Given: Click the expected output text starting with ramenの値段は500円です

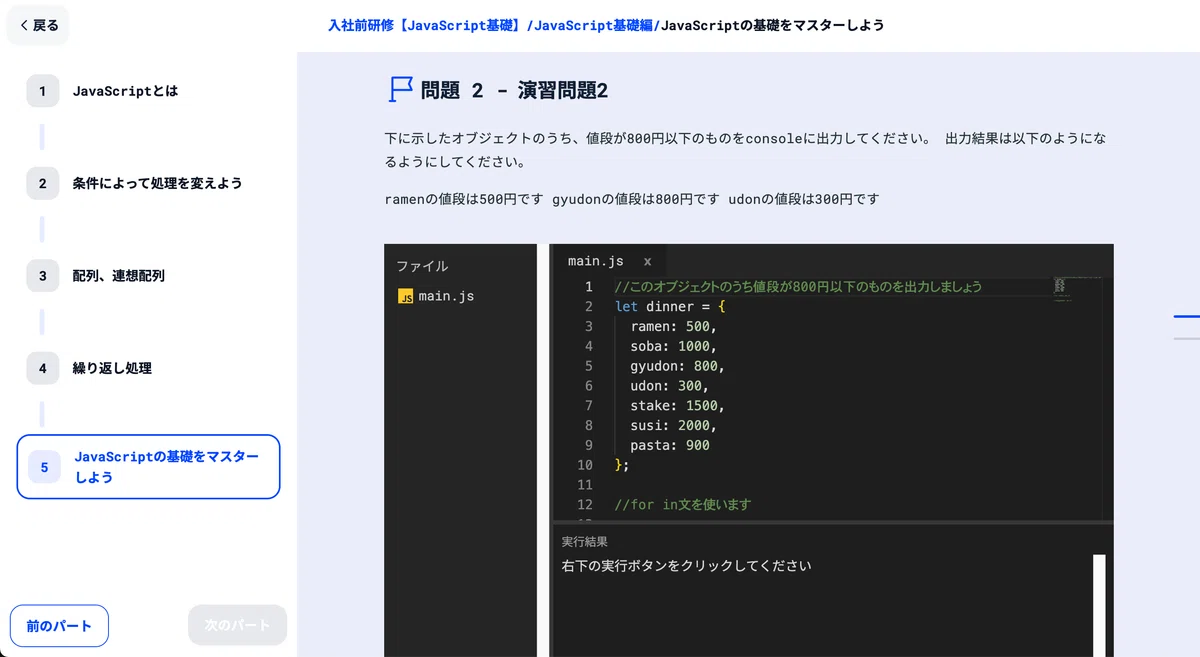Looking at the screenshot, I should [x=632, y=199].
